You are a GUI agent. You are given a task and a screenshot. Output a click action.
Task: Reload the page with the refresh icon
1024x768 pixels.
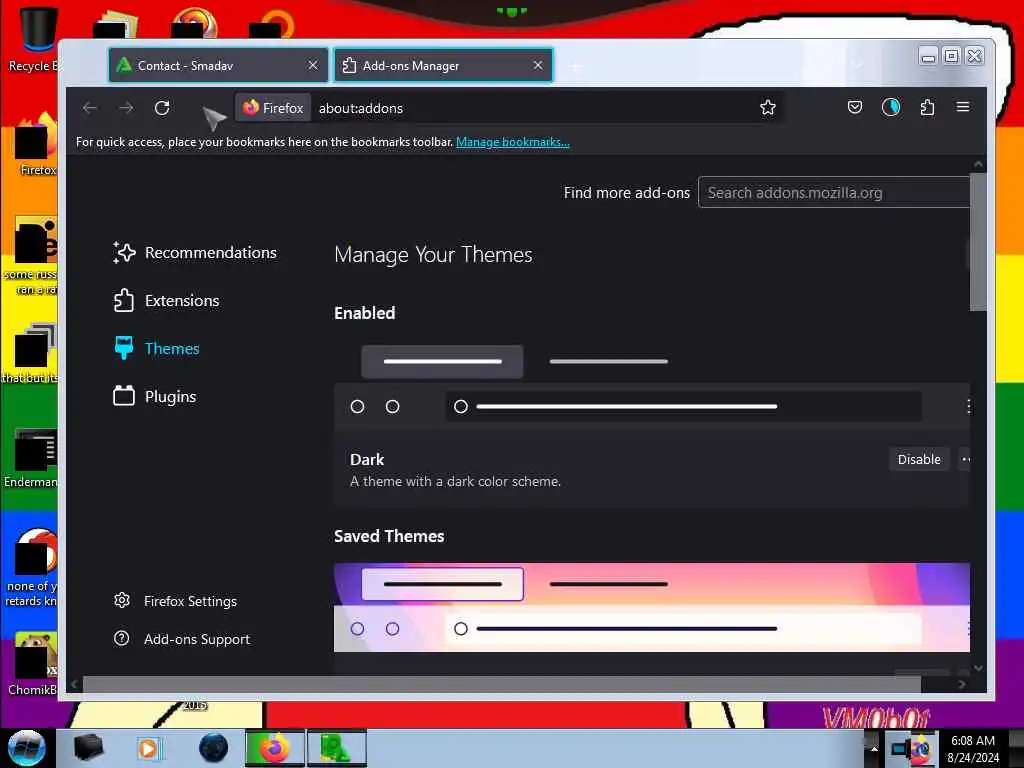[162, 108]
